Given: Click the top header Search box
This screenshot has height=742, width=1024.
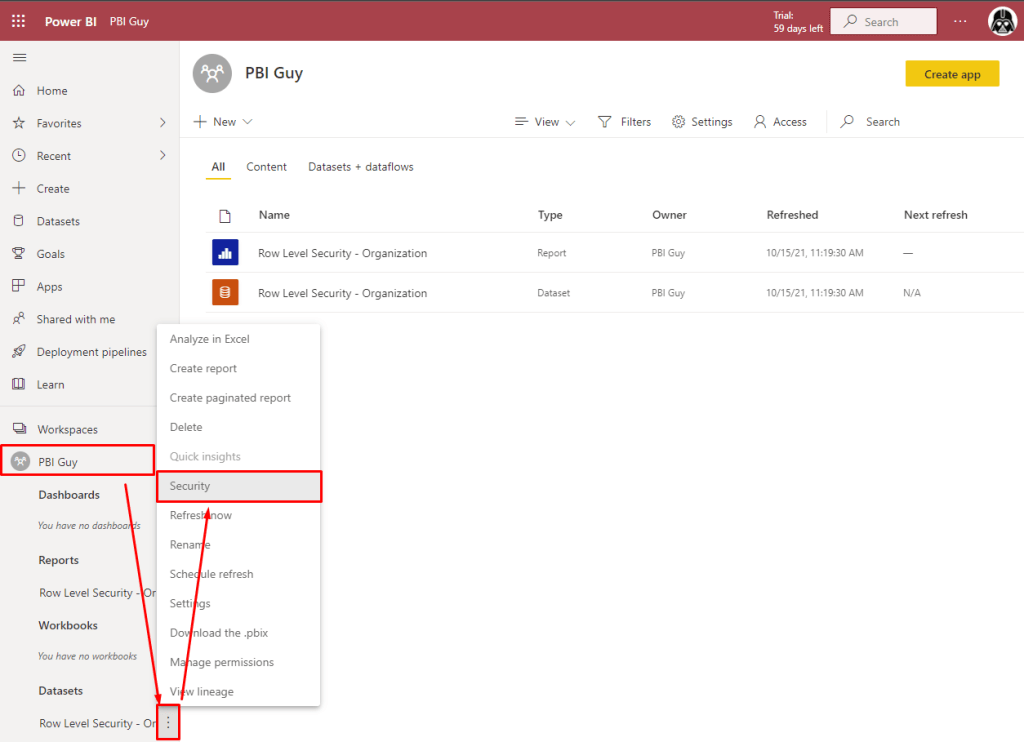Looking at the screenshot, I should [x=884, y=21].
